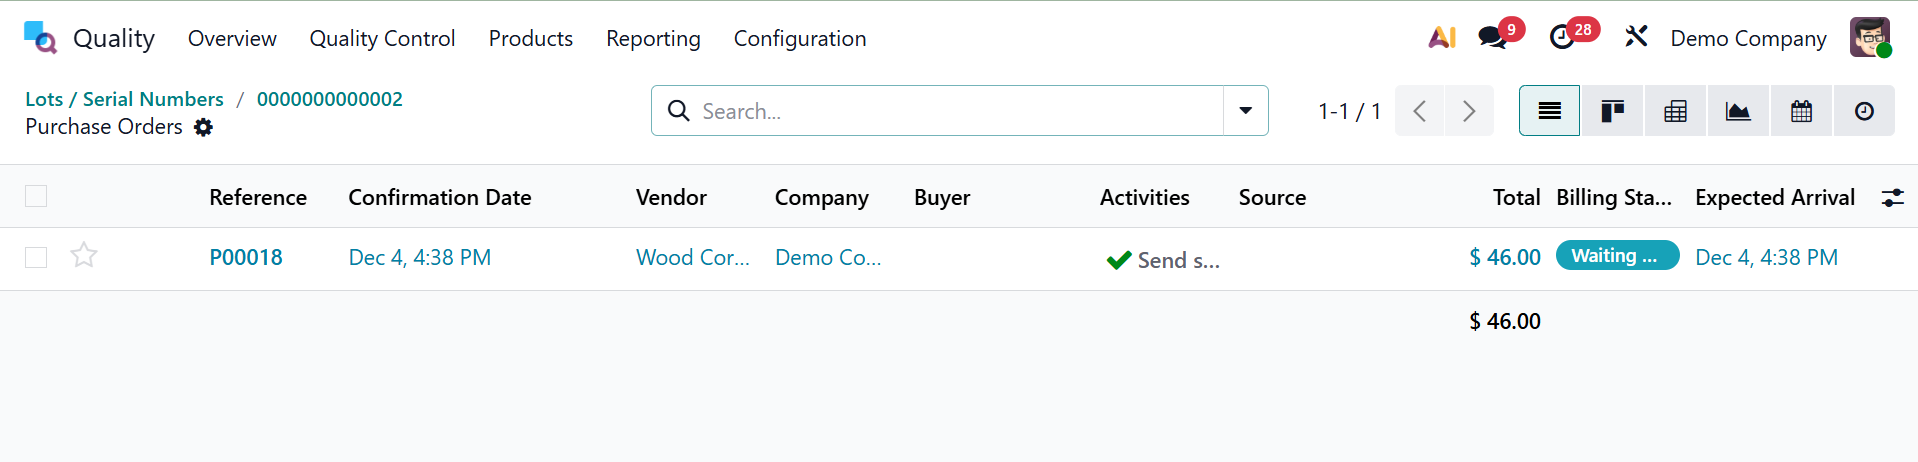
Task: Open purchase order P00018
Action: tap(246, 257)
